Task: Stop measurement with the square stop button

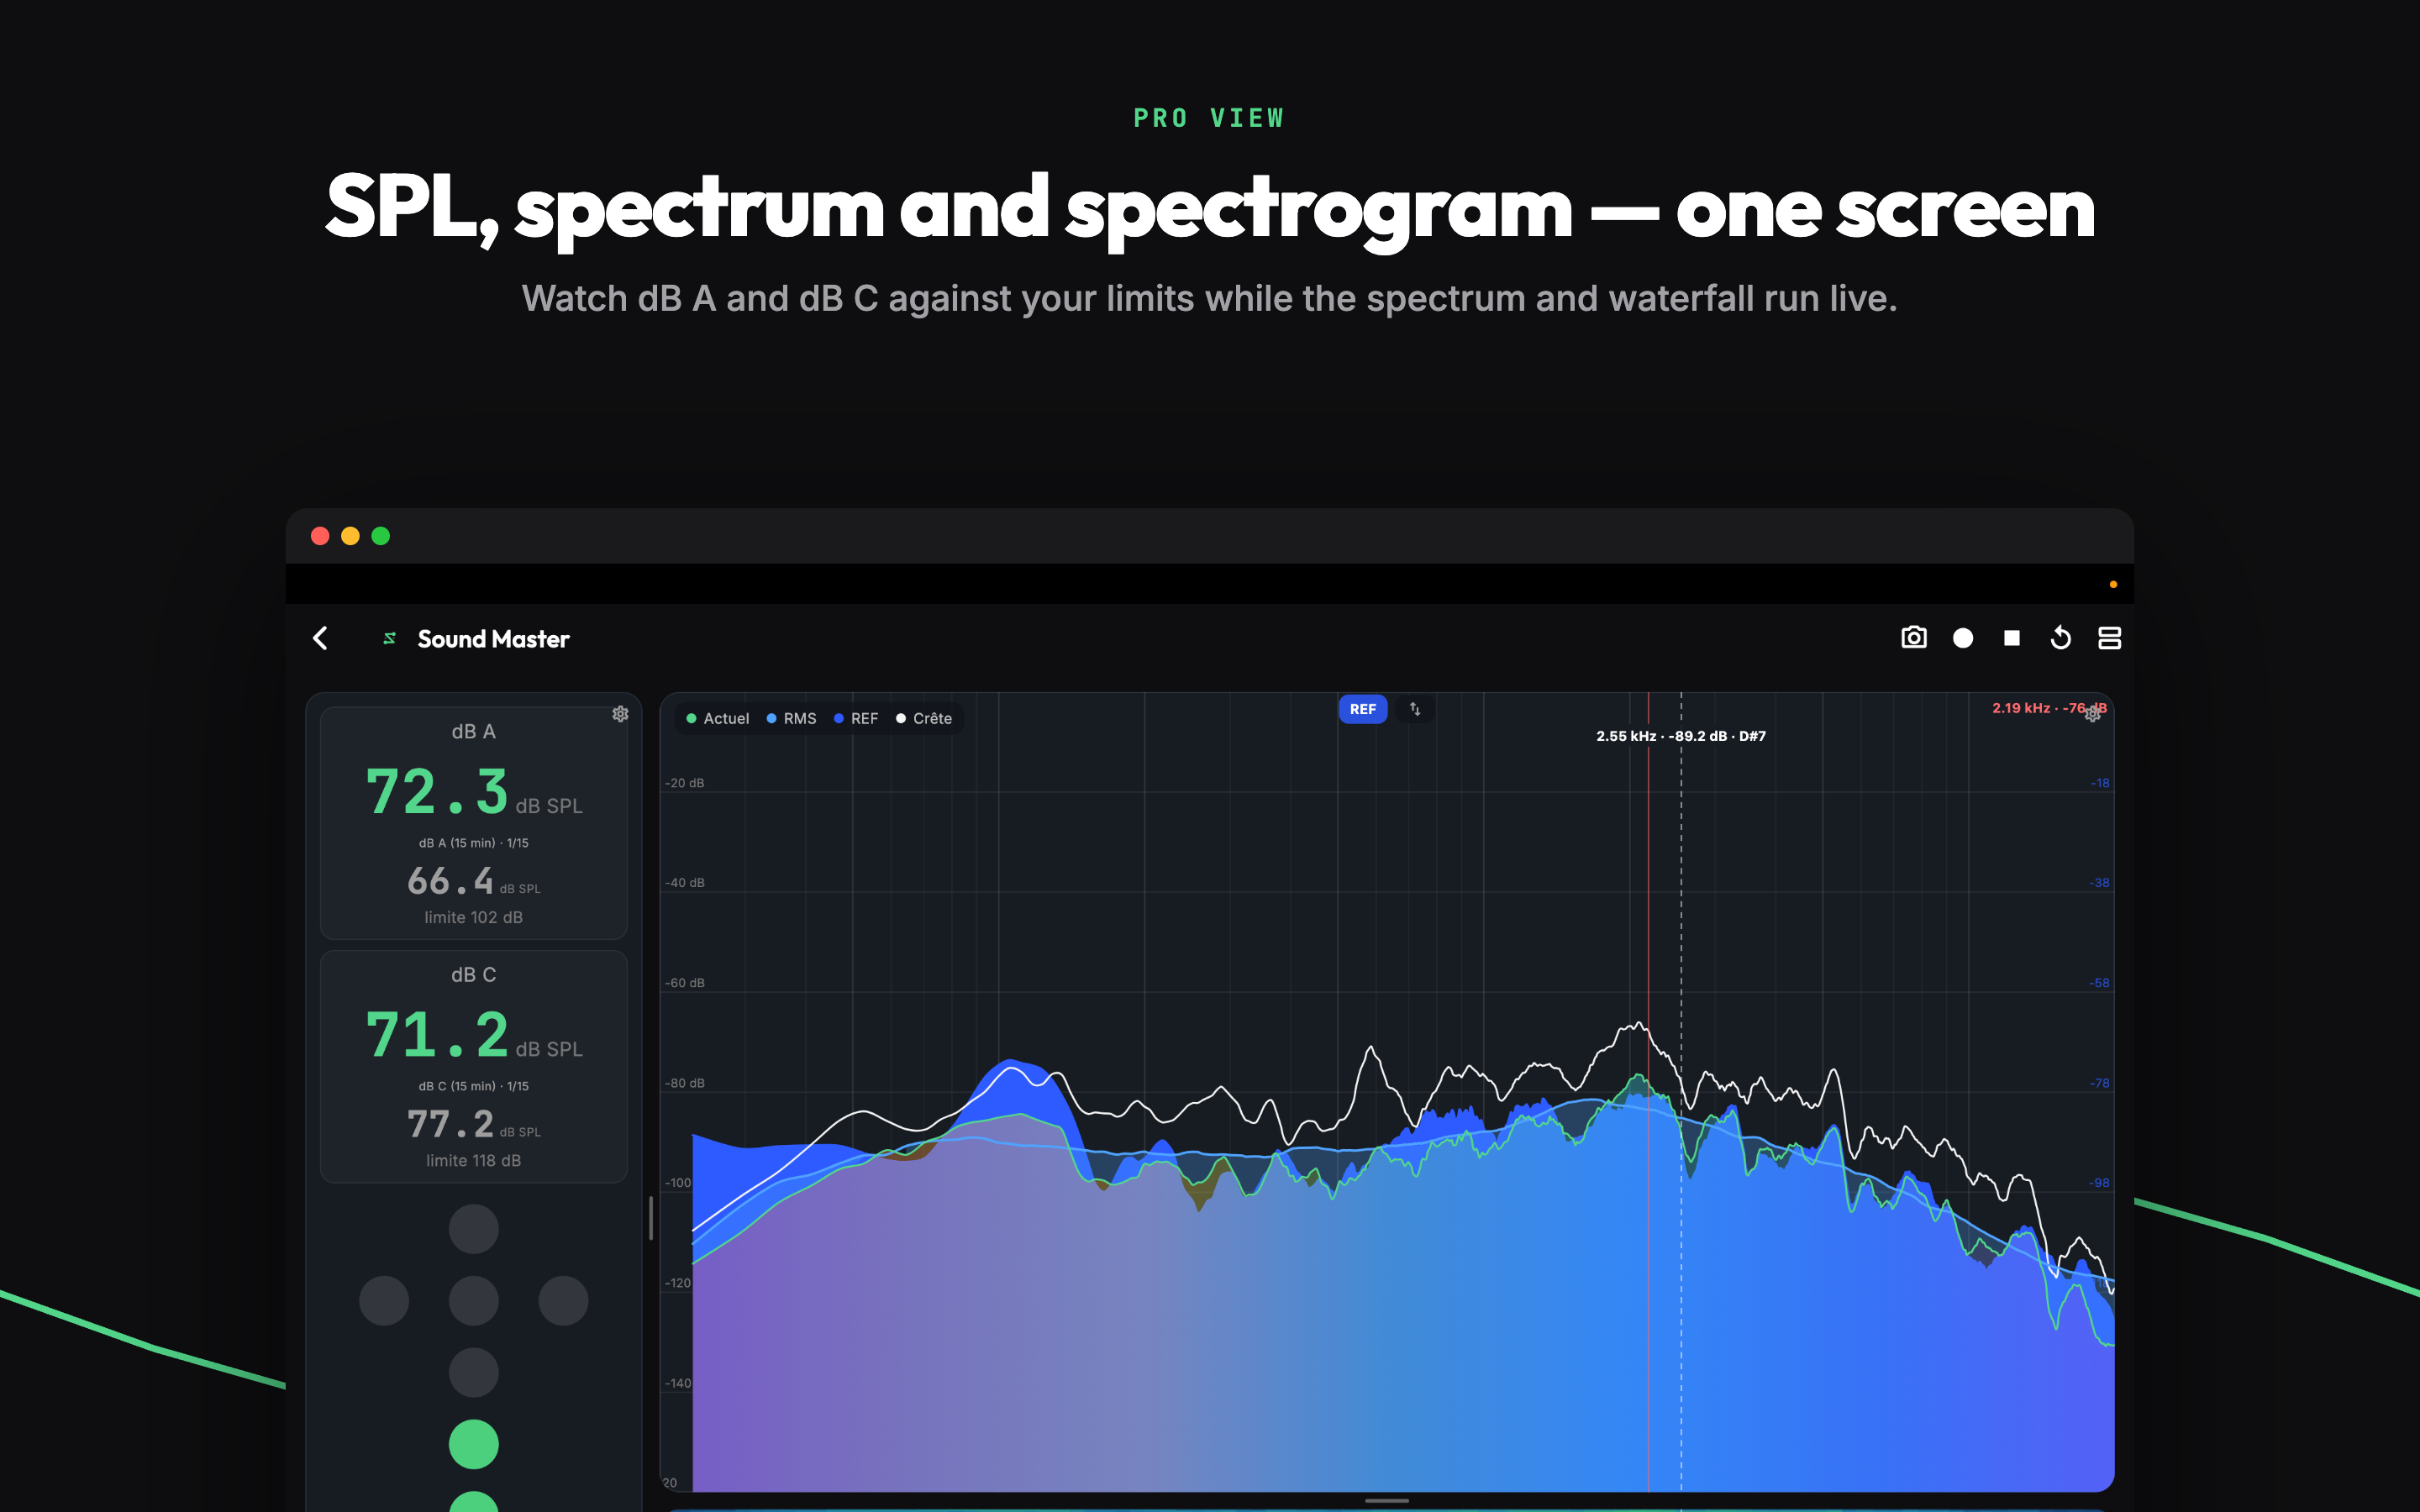Action: pos(2012,638)
